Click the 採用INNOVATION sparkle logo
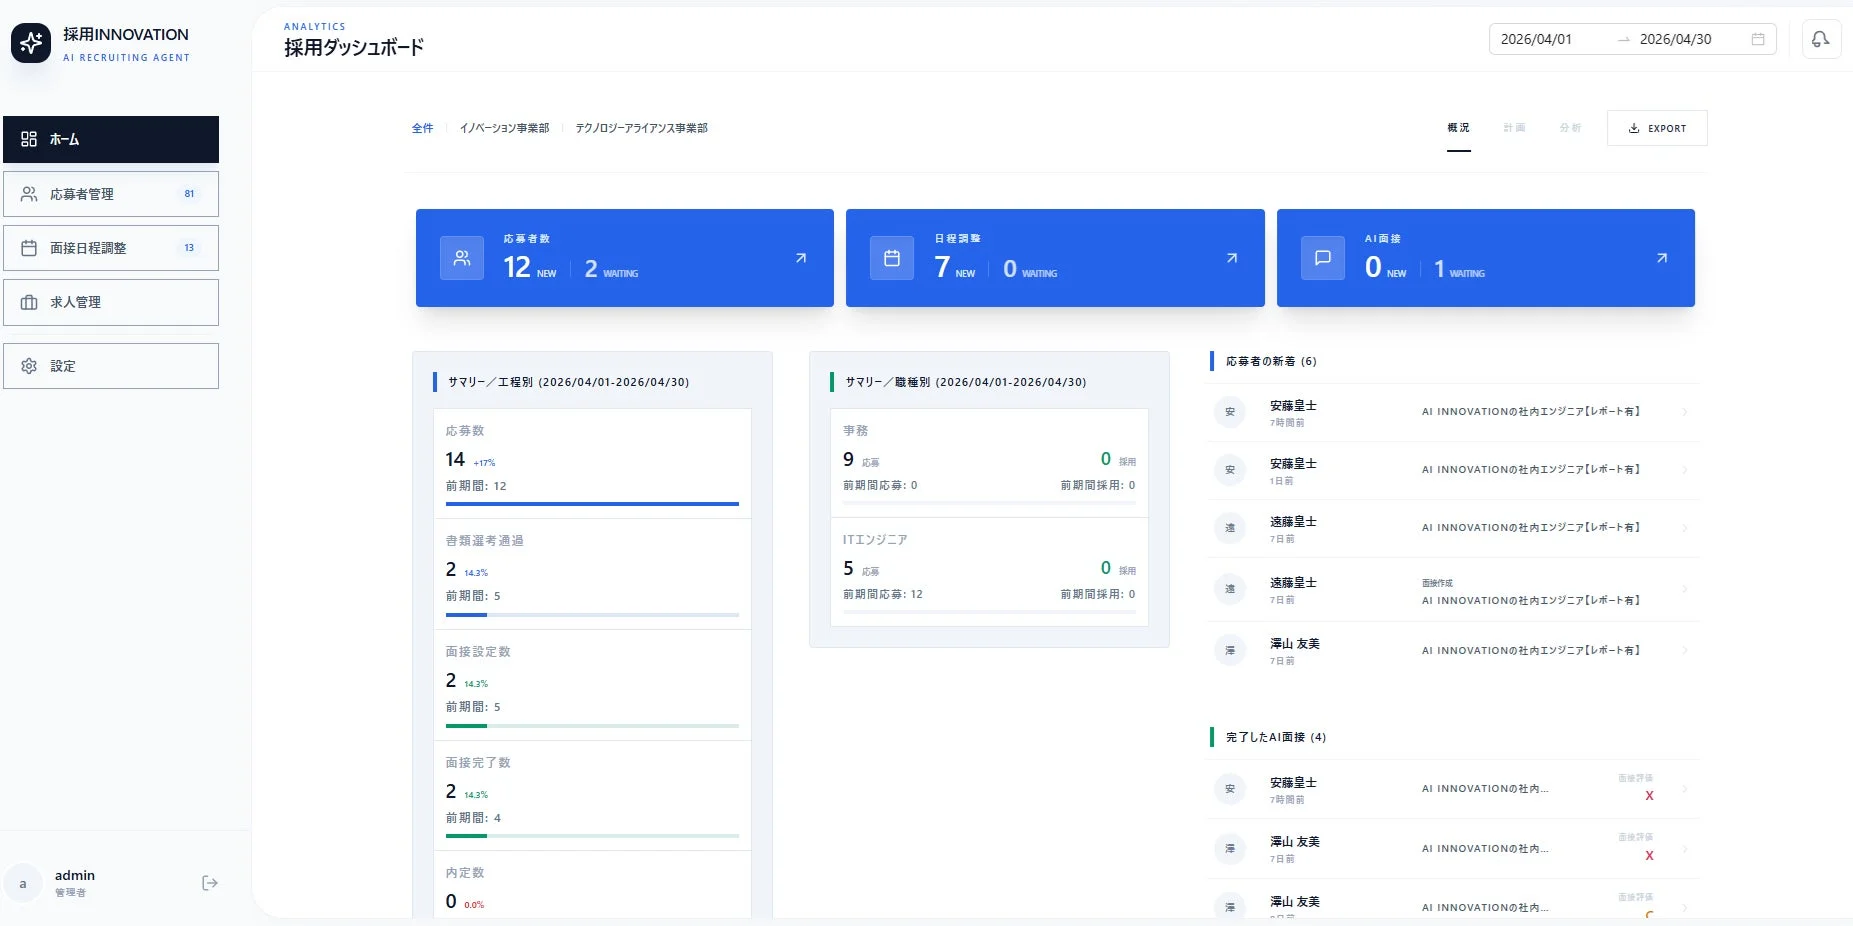The width and height of the screenshot is (1853, 926). pyautogui.click(x=31, y=43)
